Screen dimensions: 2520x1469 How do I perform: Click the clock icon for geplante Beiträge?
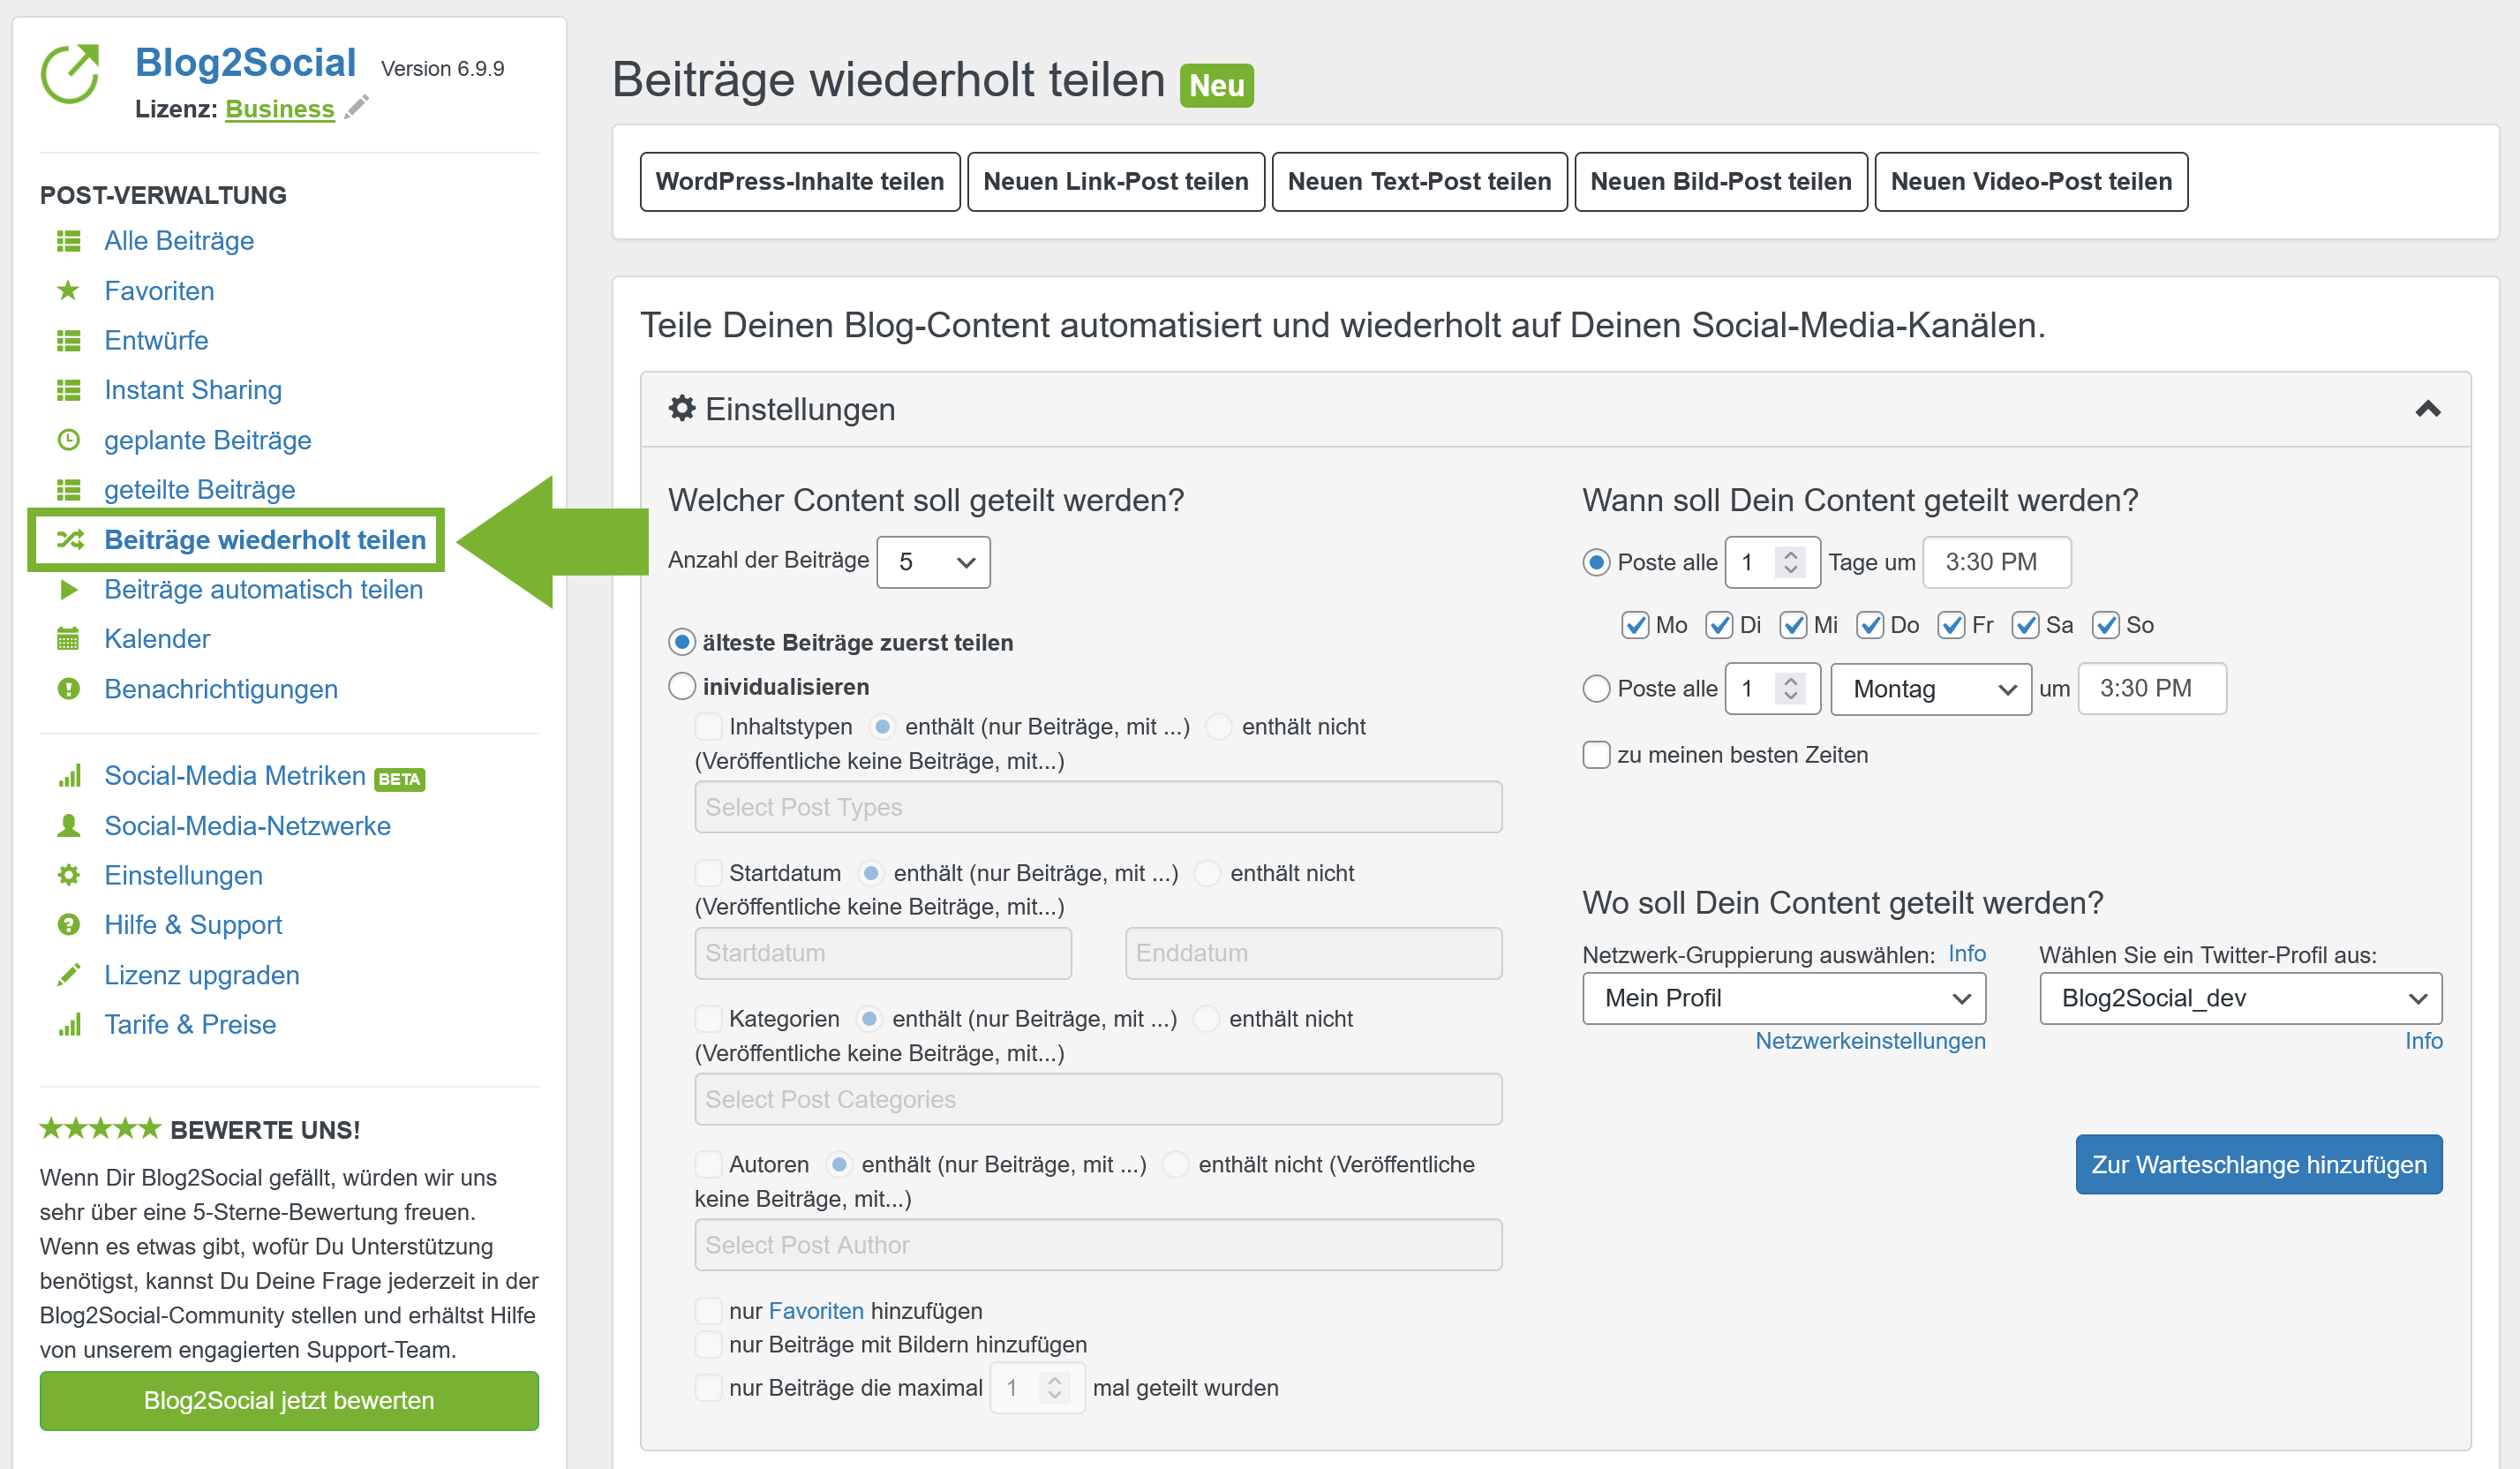point(68,440)
